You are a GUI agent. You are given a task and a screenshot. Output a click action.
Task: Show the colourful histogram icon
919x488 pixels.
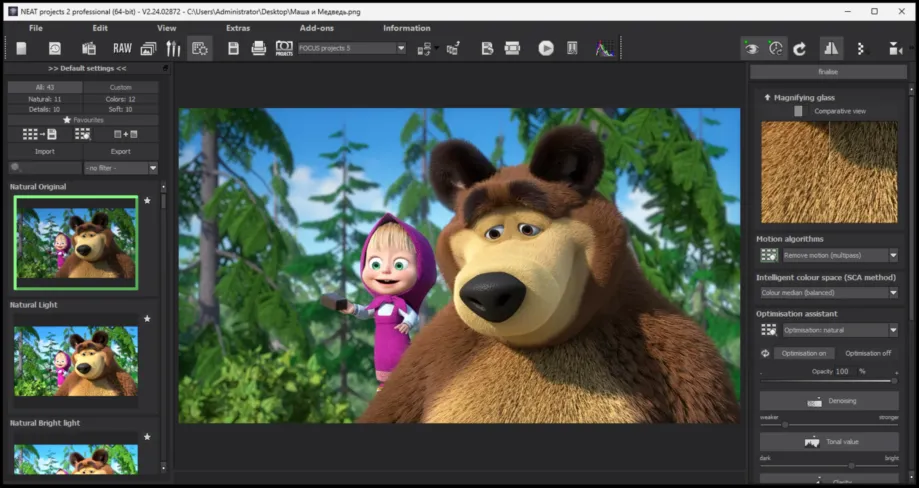(x=605, y=48)
